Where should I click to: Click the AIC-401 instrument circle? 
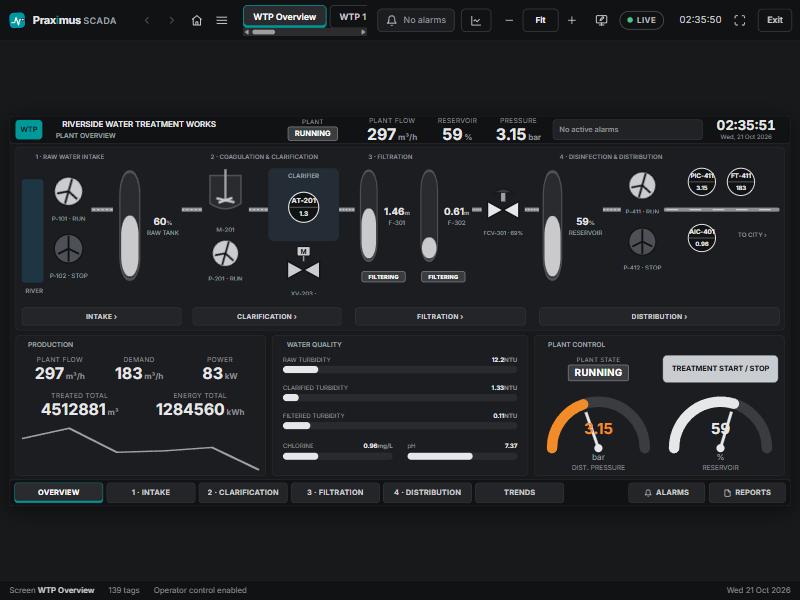click(x=702, y=238)
